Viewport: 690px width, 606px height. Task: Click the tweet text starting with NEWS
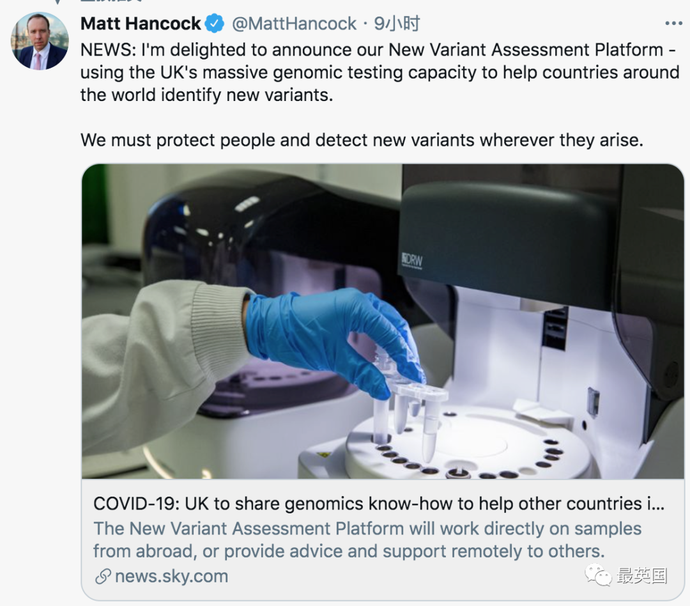[x=379, y=72]
